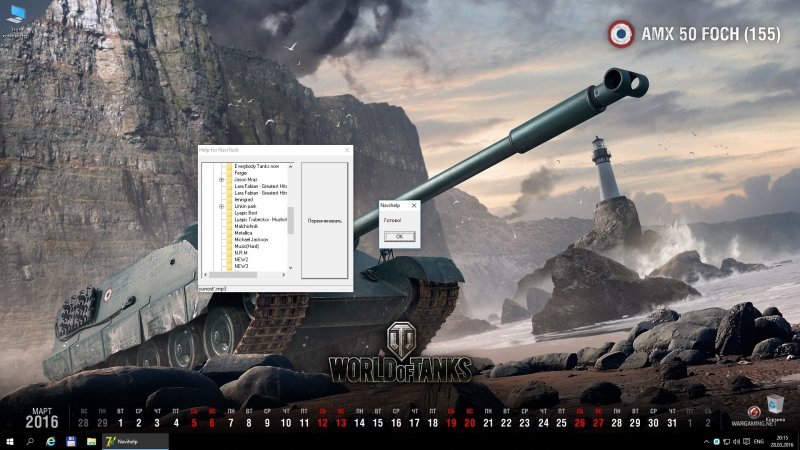Expand the Jason Mraz folder node
This screenshot has height=450, width=800.
pos(221,180)
